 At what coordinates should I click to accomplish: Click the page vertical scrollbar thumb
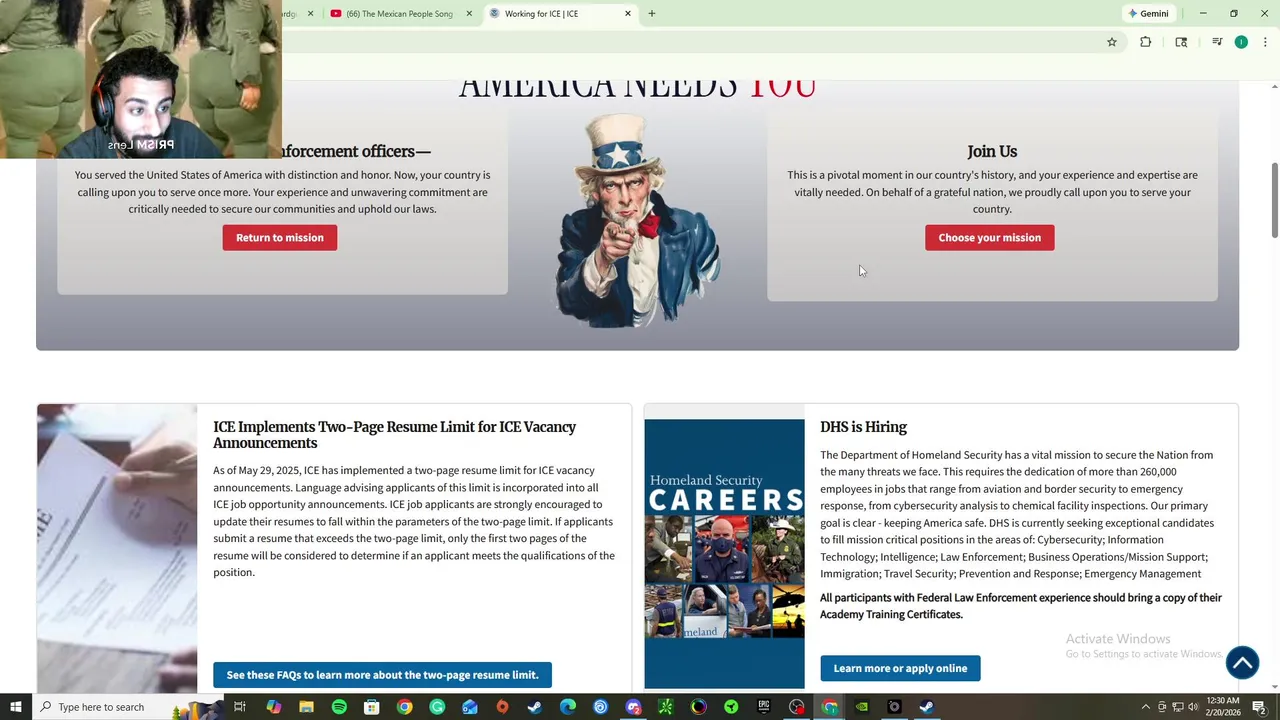pos(1274,200)
